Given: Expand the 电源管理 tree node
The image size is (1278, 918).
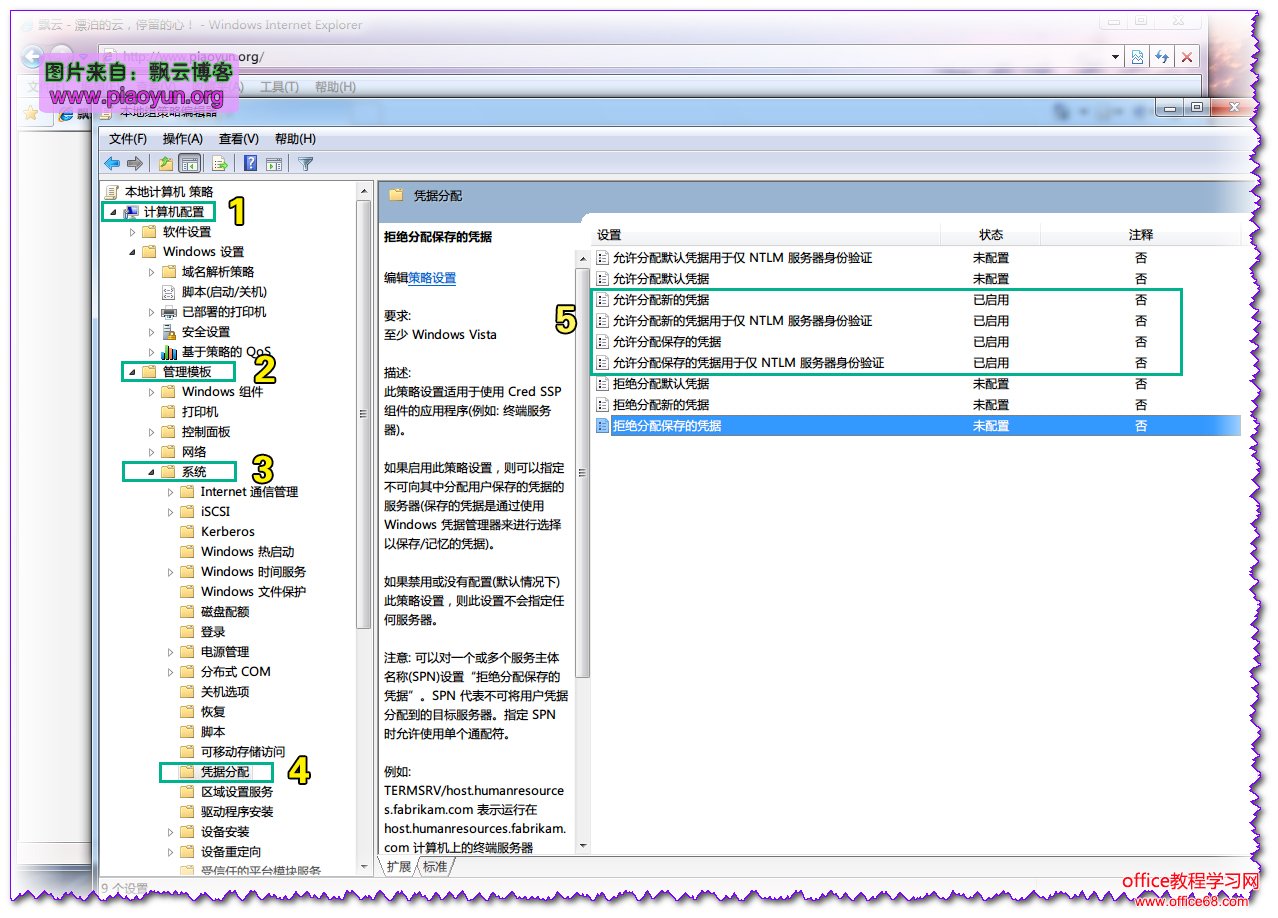Looking at the screenshot, I should (x=170, y=652).
